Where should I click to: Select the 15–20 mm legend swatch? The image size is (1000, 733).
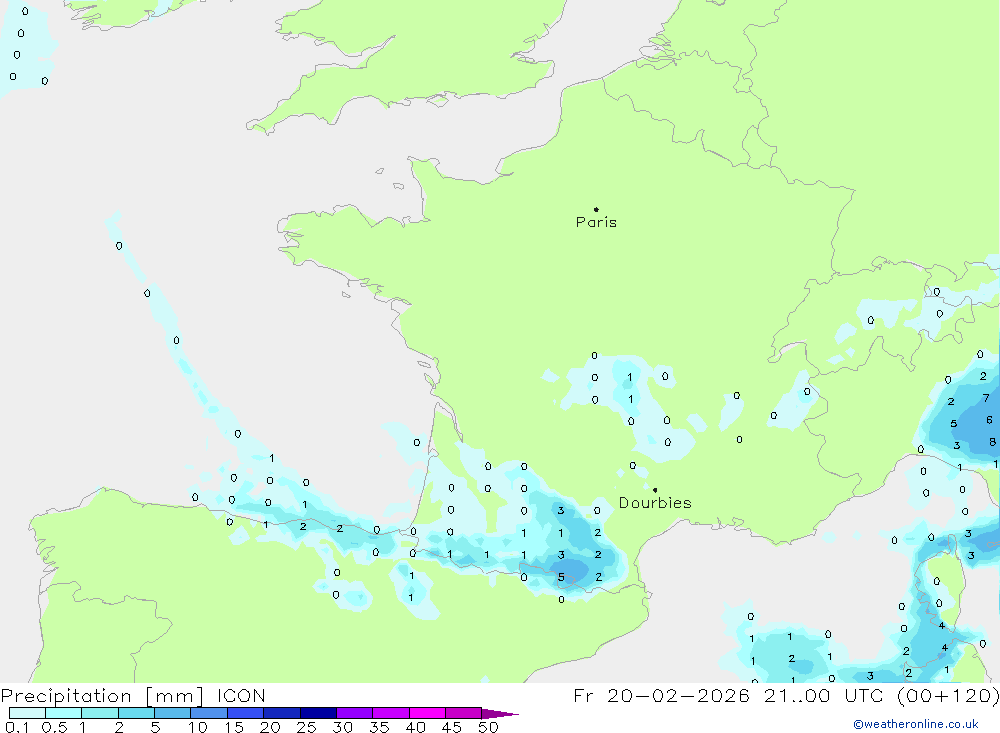(x=245, y=713)
